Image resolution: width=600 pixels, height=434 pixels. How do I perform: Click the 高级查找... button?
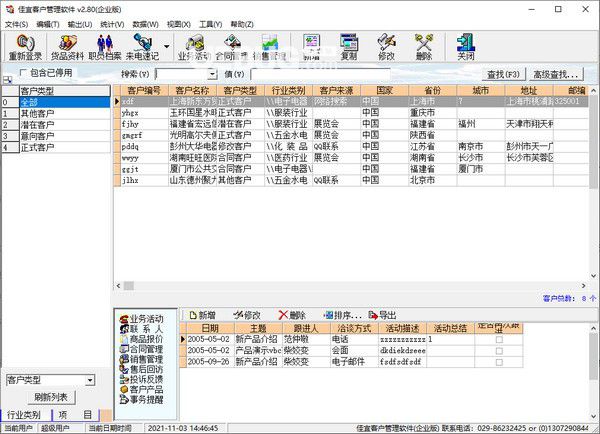pos(556,74)
